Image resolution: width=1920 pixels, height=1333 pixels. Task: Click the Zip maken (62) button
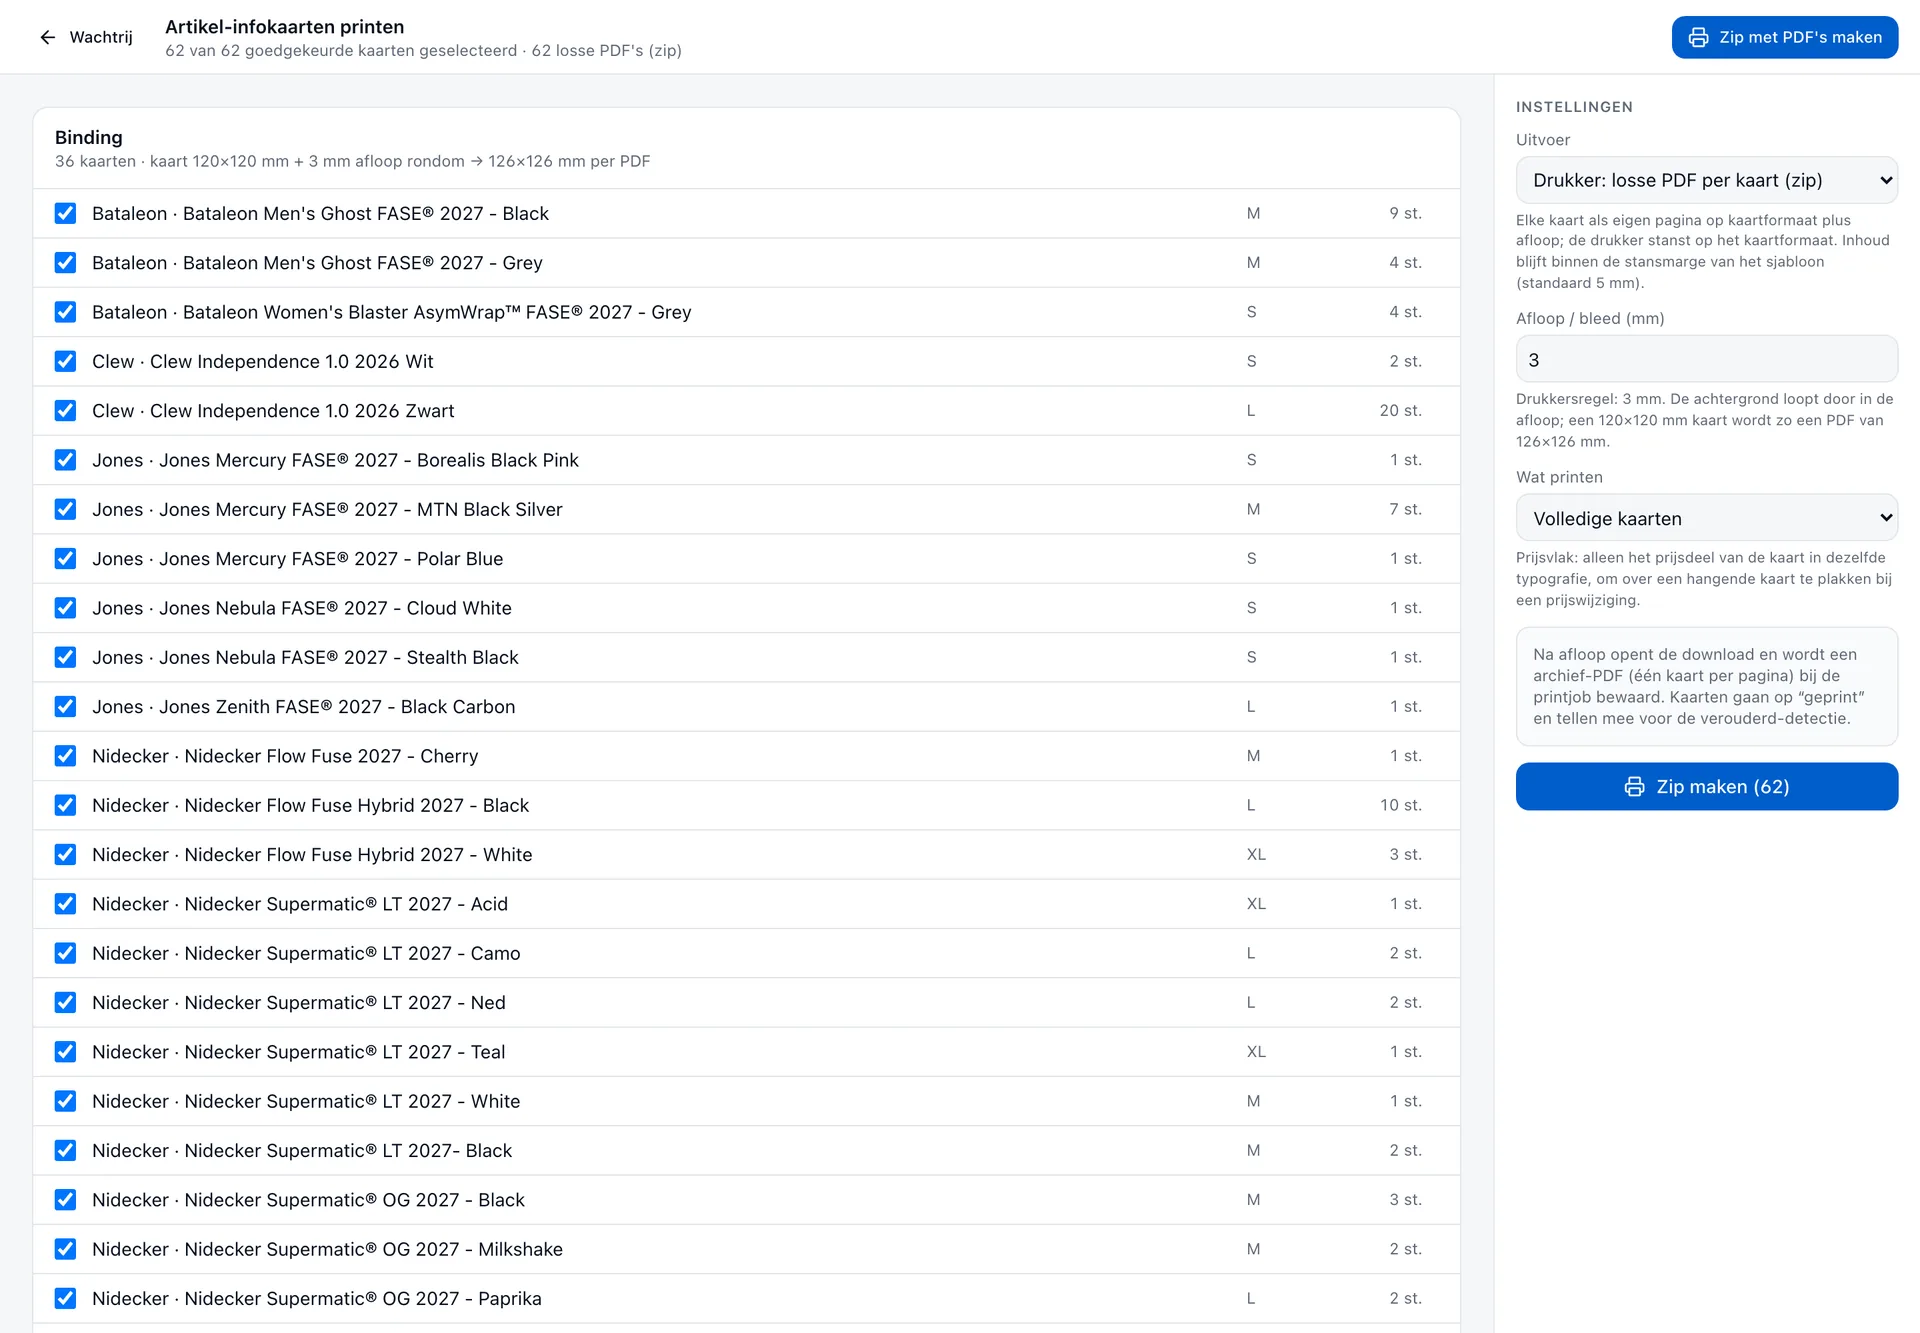coord(1707,787)
